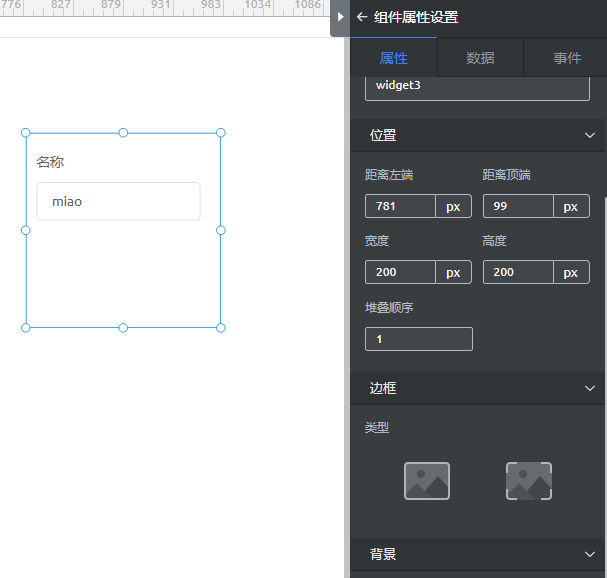Open the px unit for 距离左端
607x578 pixels.
(453, 206)
